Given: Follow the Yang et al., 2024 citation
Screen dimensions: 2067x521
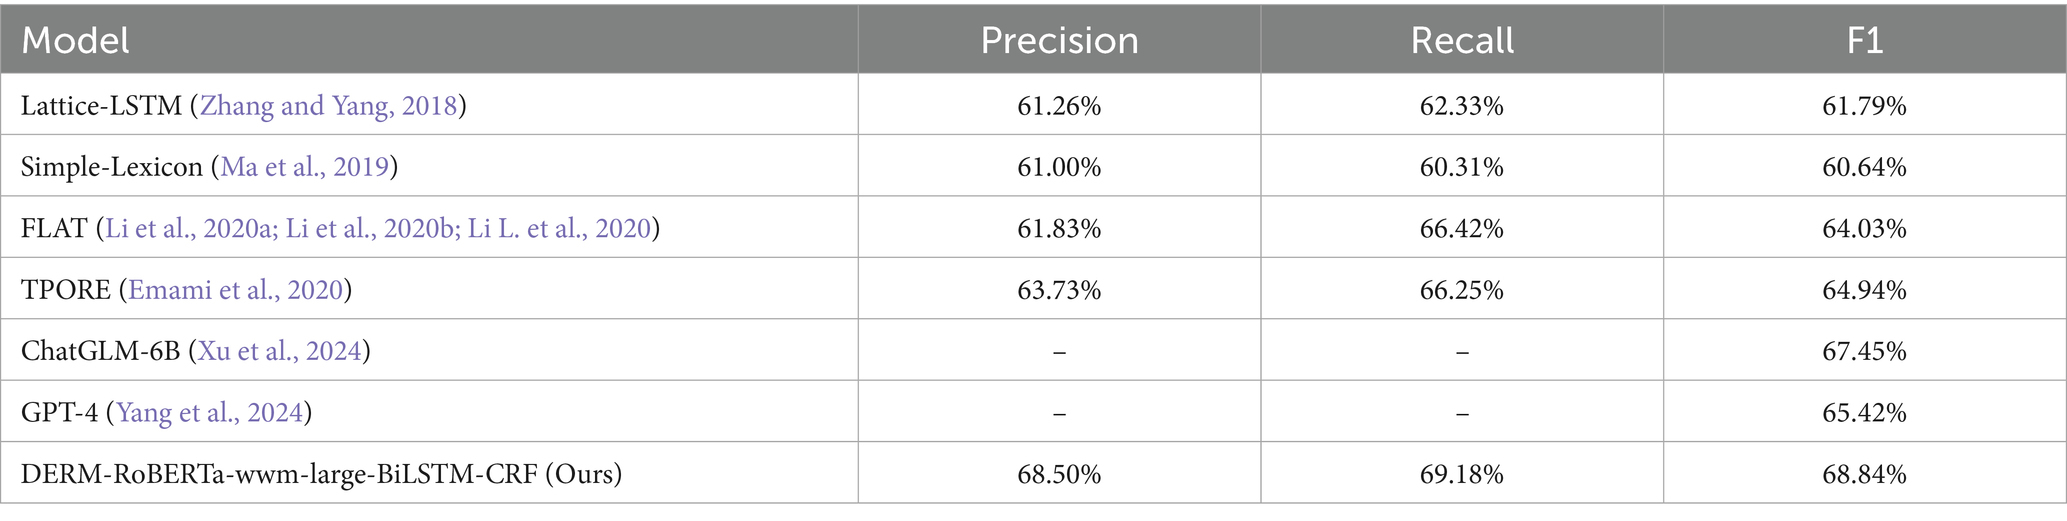Looking at the screenshot, I should pos(210,412).
